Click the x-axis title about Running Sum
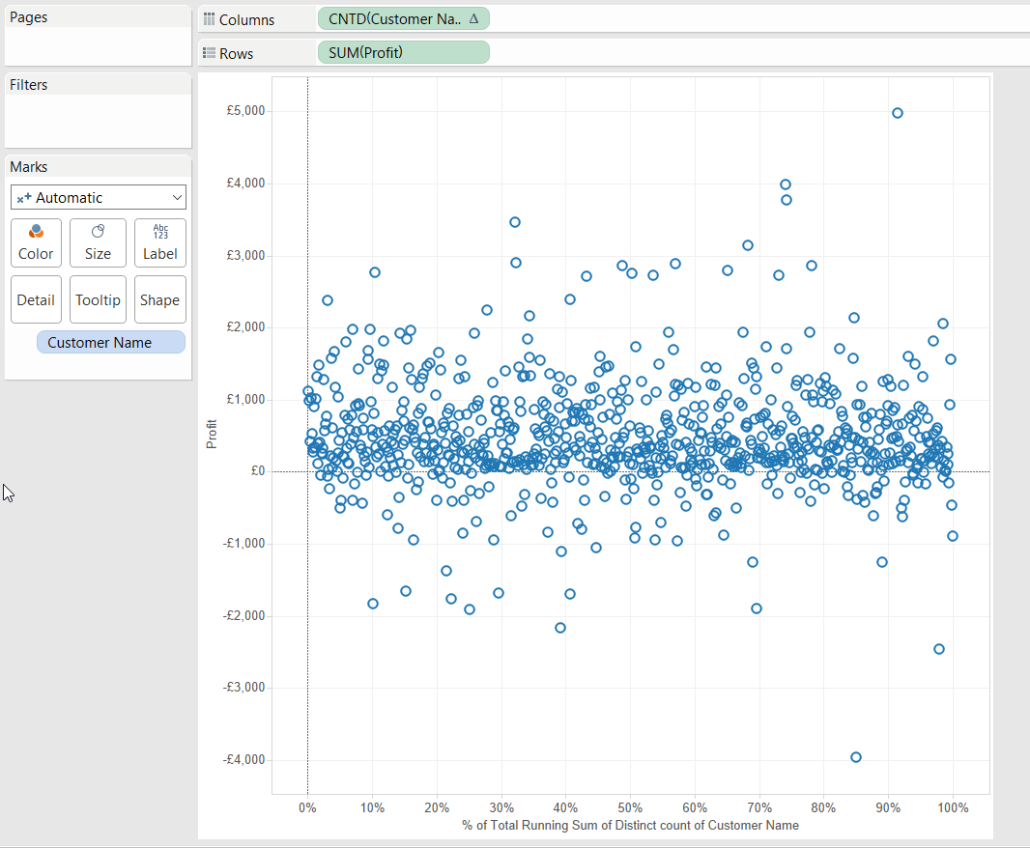Screen dimensions: 1030x848 tap(630, 825)
